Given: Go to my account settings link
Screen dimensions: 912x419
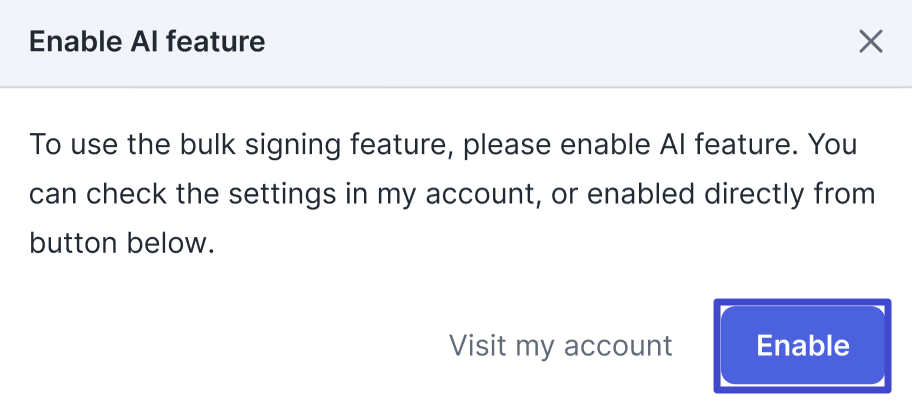Looking at the screenshot, I should [560, 346].
